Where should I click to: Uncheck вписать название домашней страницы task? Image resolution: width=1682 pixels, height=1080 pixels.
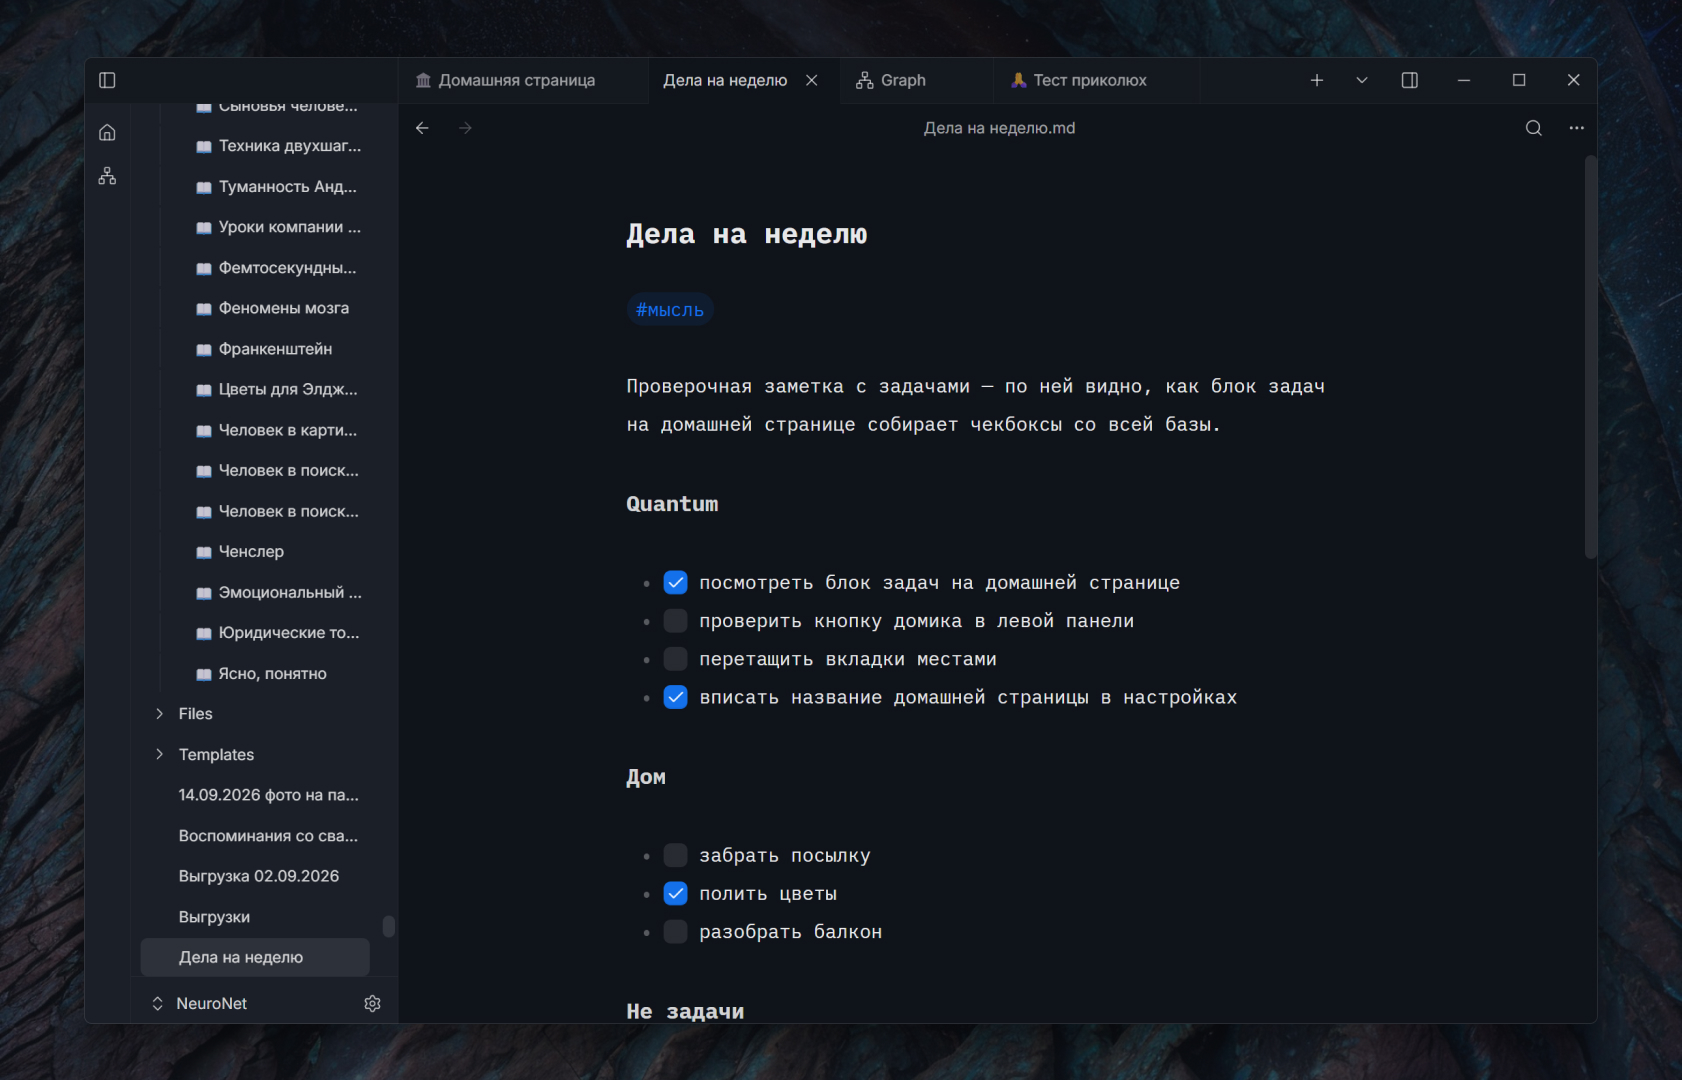676,697
